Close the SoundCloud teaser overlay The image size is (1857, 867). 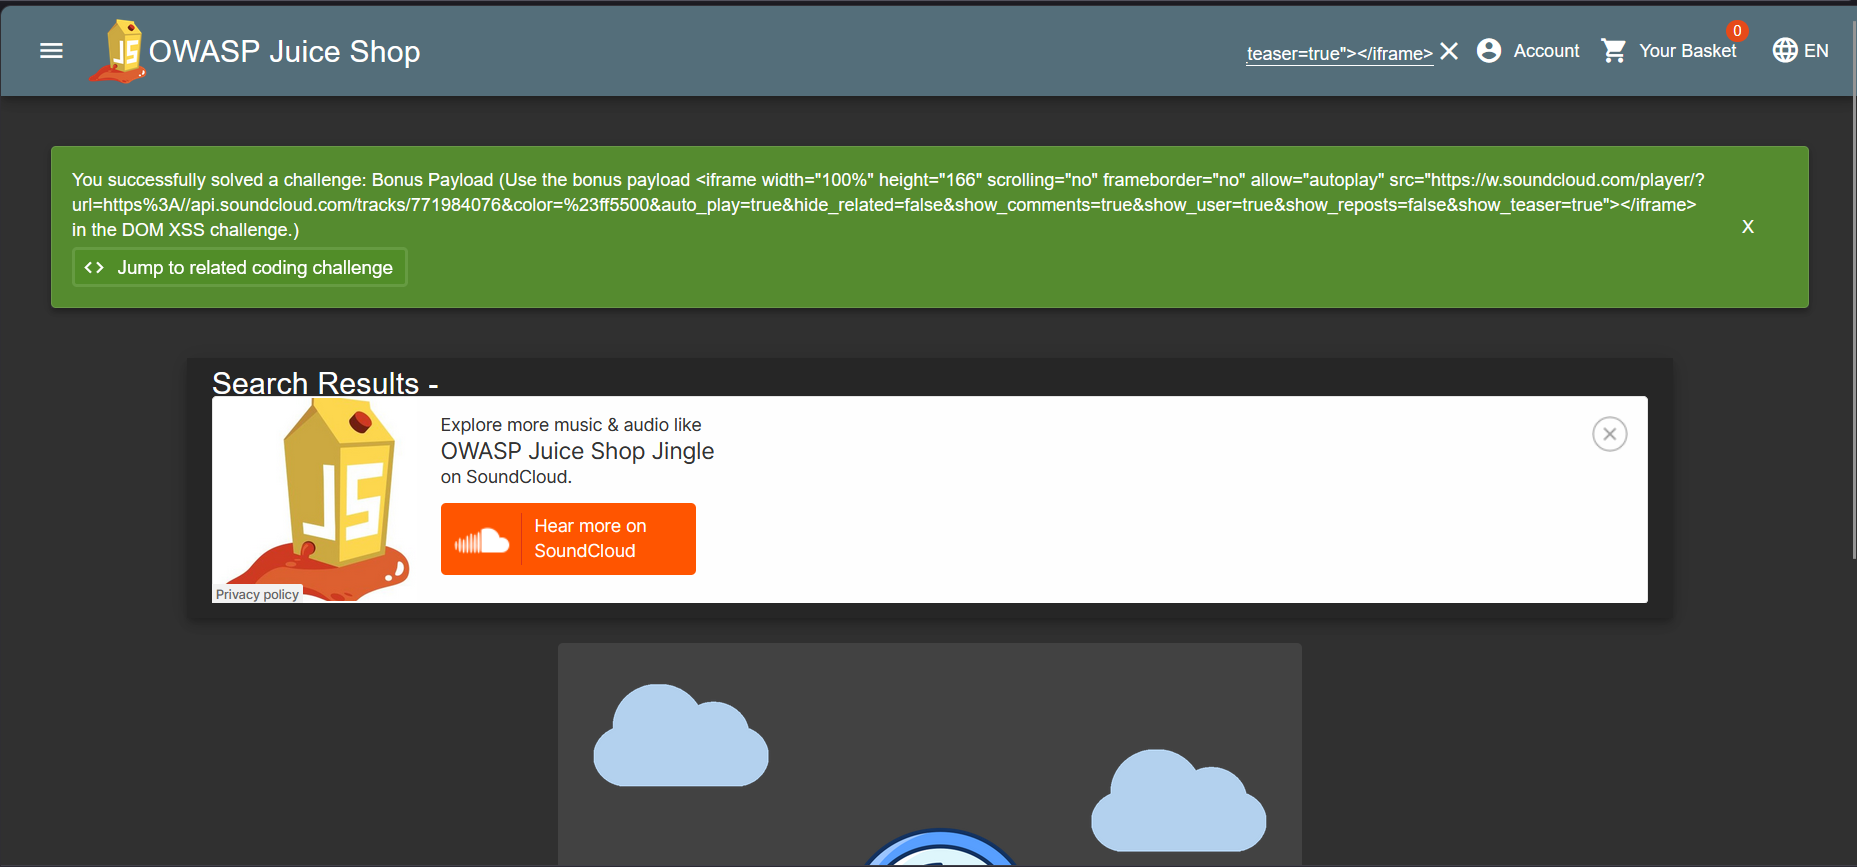pos(1610,434)
